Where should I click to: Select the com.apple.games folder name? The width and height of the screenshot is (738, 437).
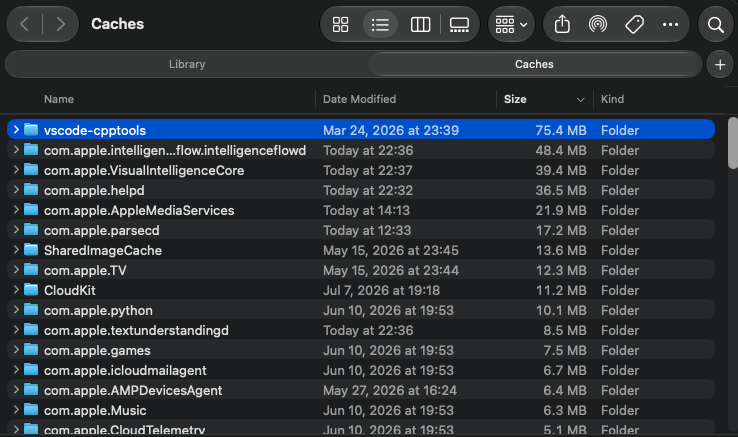pos(97,350)
